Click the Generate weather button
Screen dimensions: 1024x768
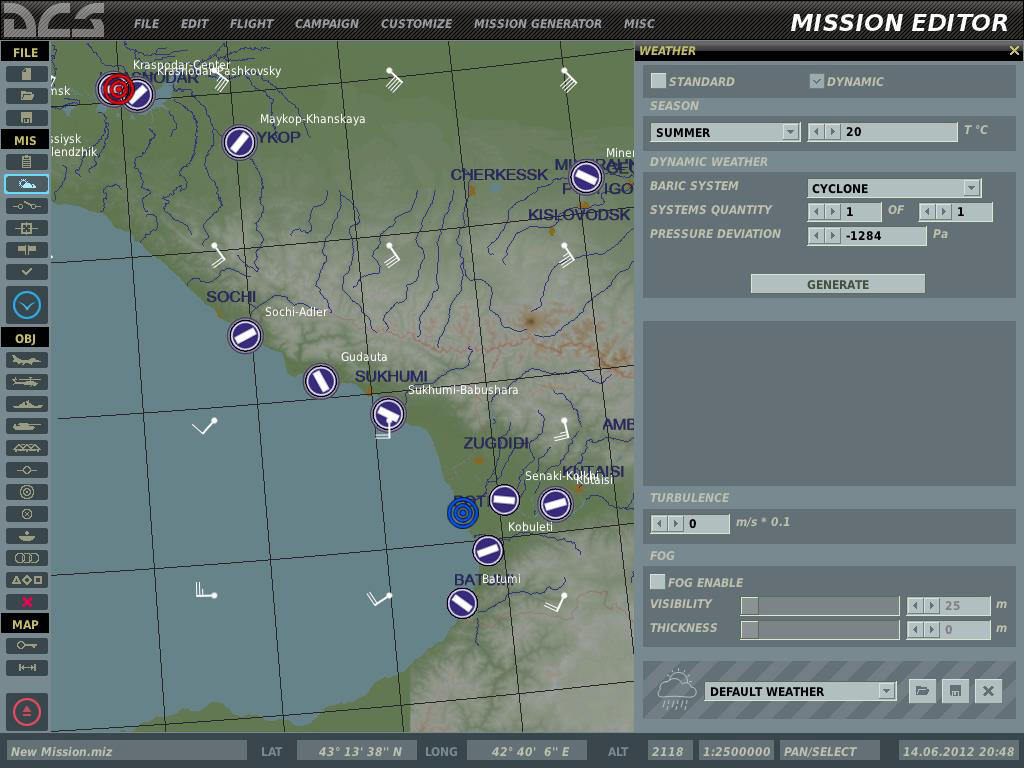[x=838, y=284]
